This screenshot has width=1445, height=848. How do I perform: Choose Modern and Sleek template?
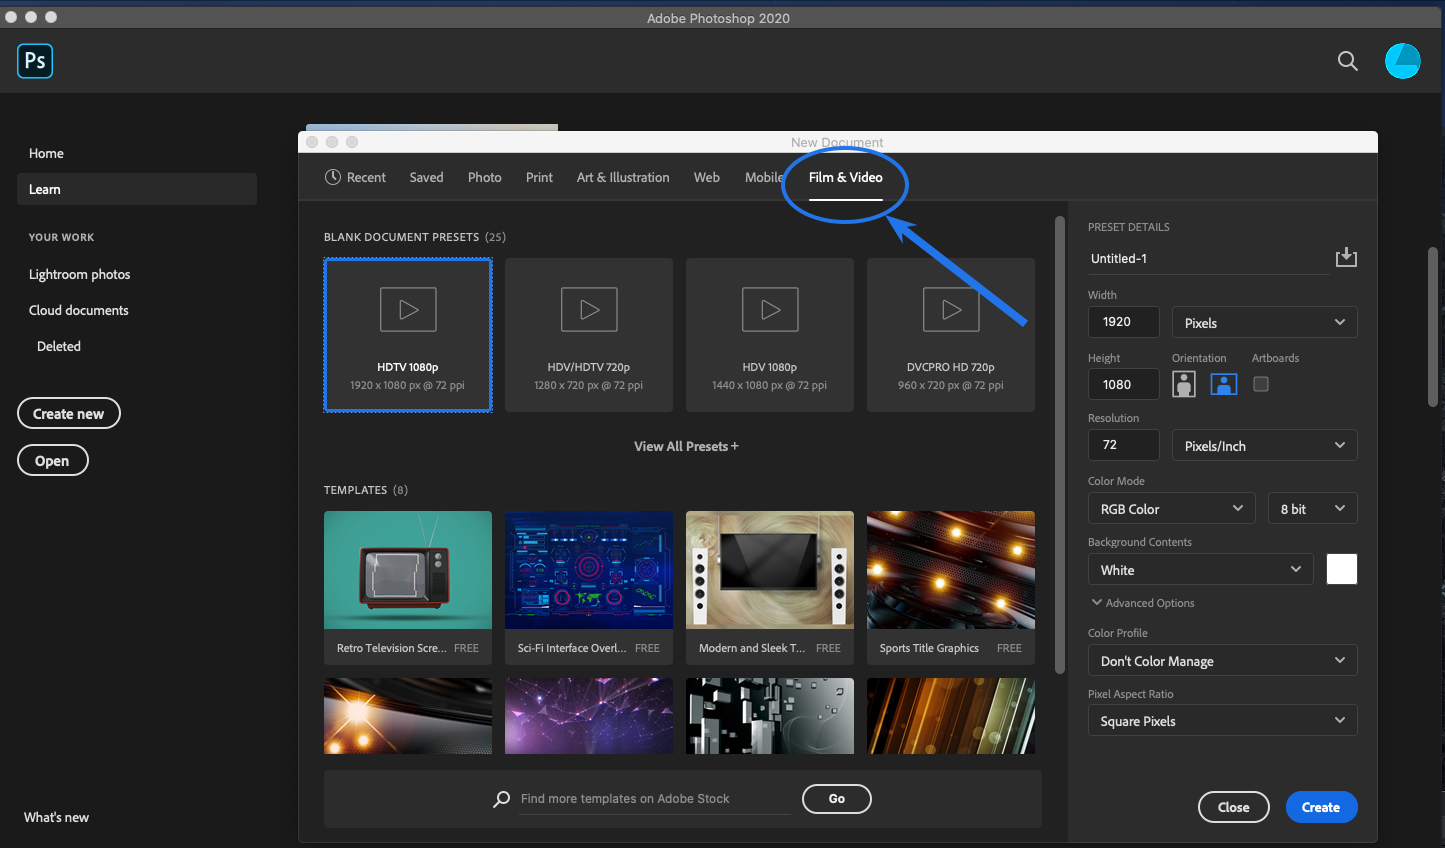770,588
